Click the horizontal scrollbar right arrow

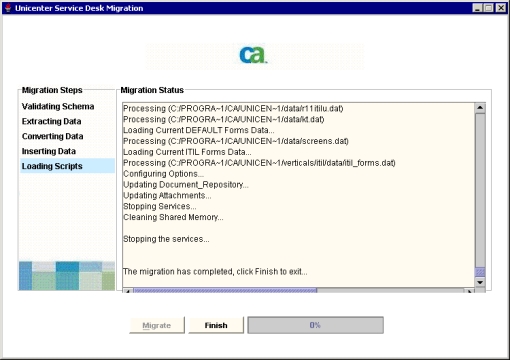click(469, 291)
